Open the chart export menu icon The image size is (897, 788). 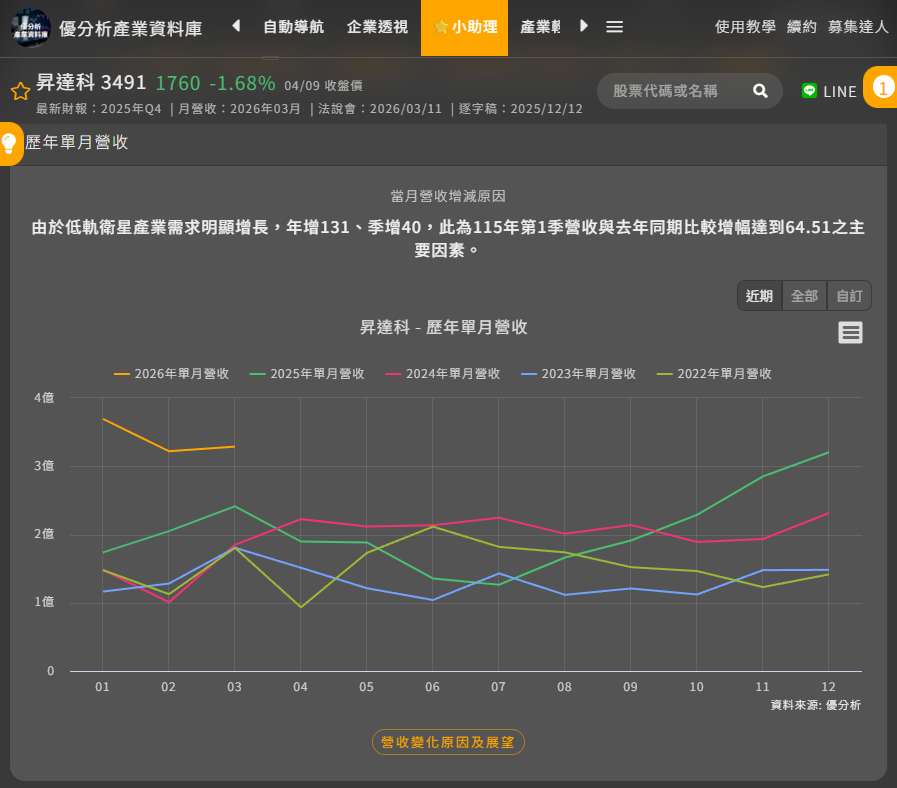850,333
